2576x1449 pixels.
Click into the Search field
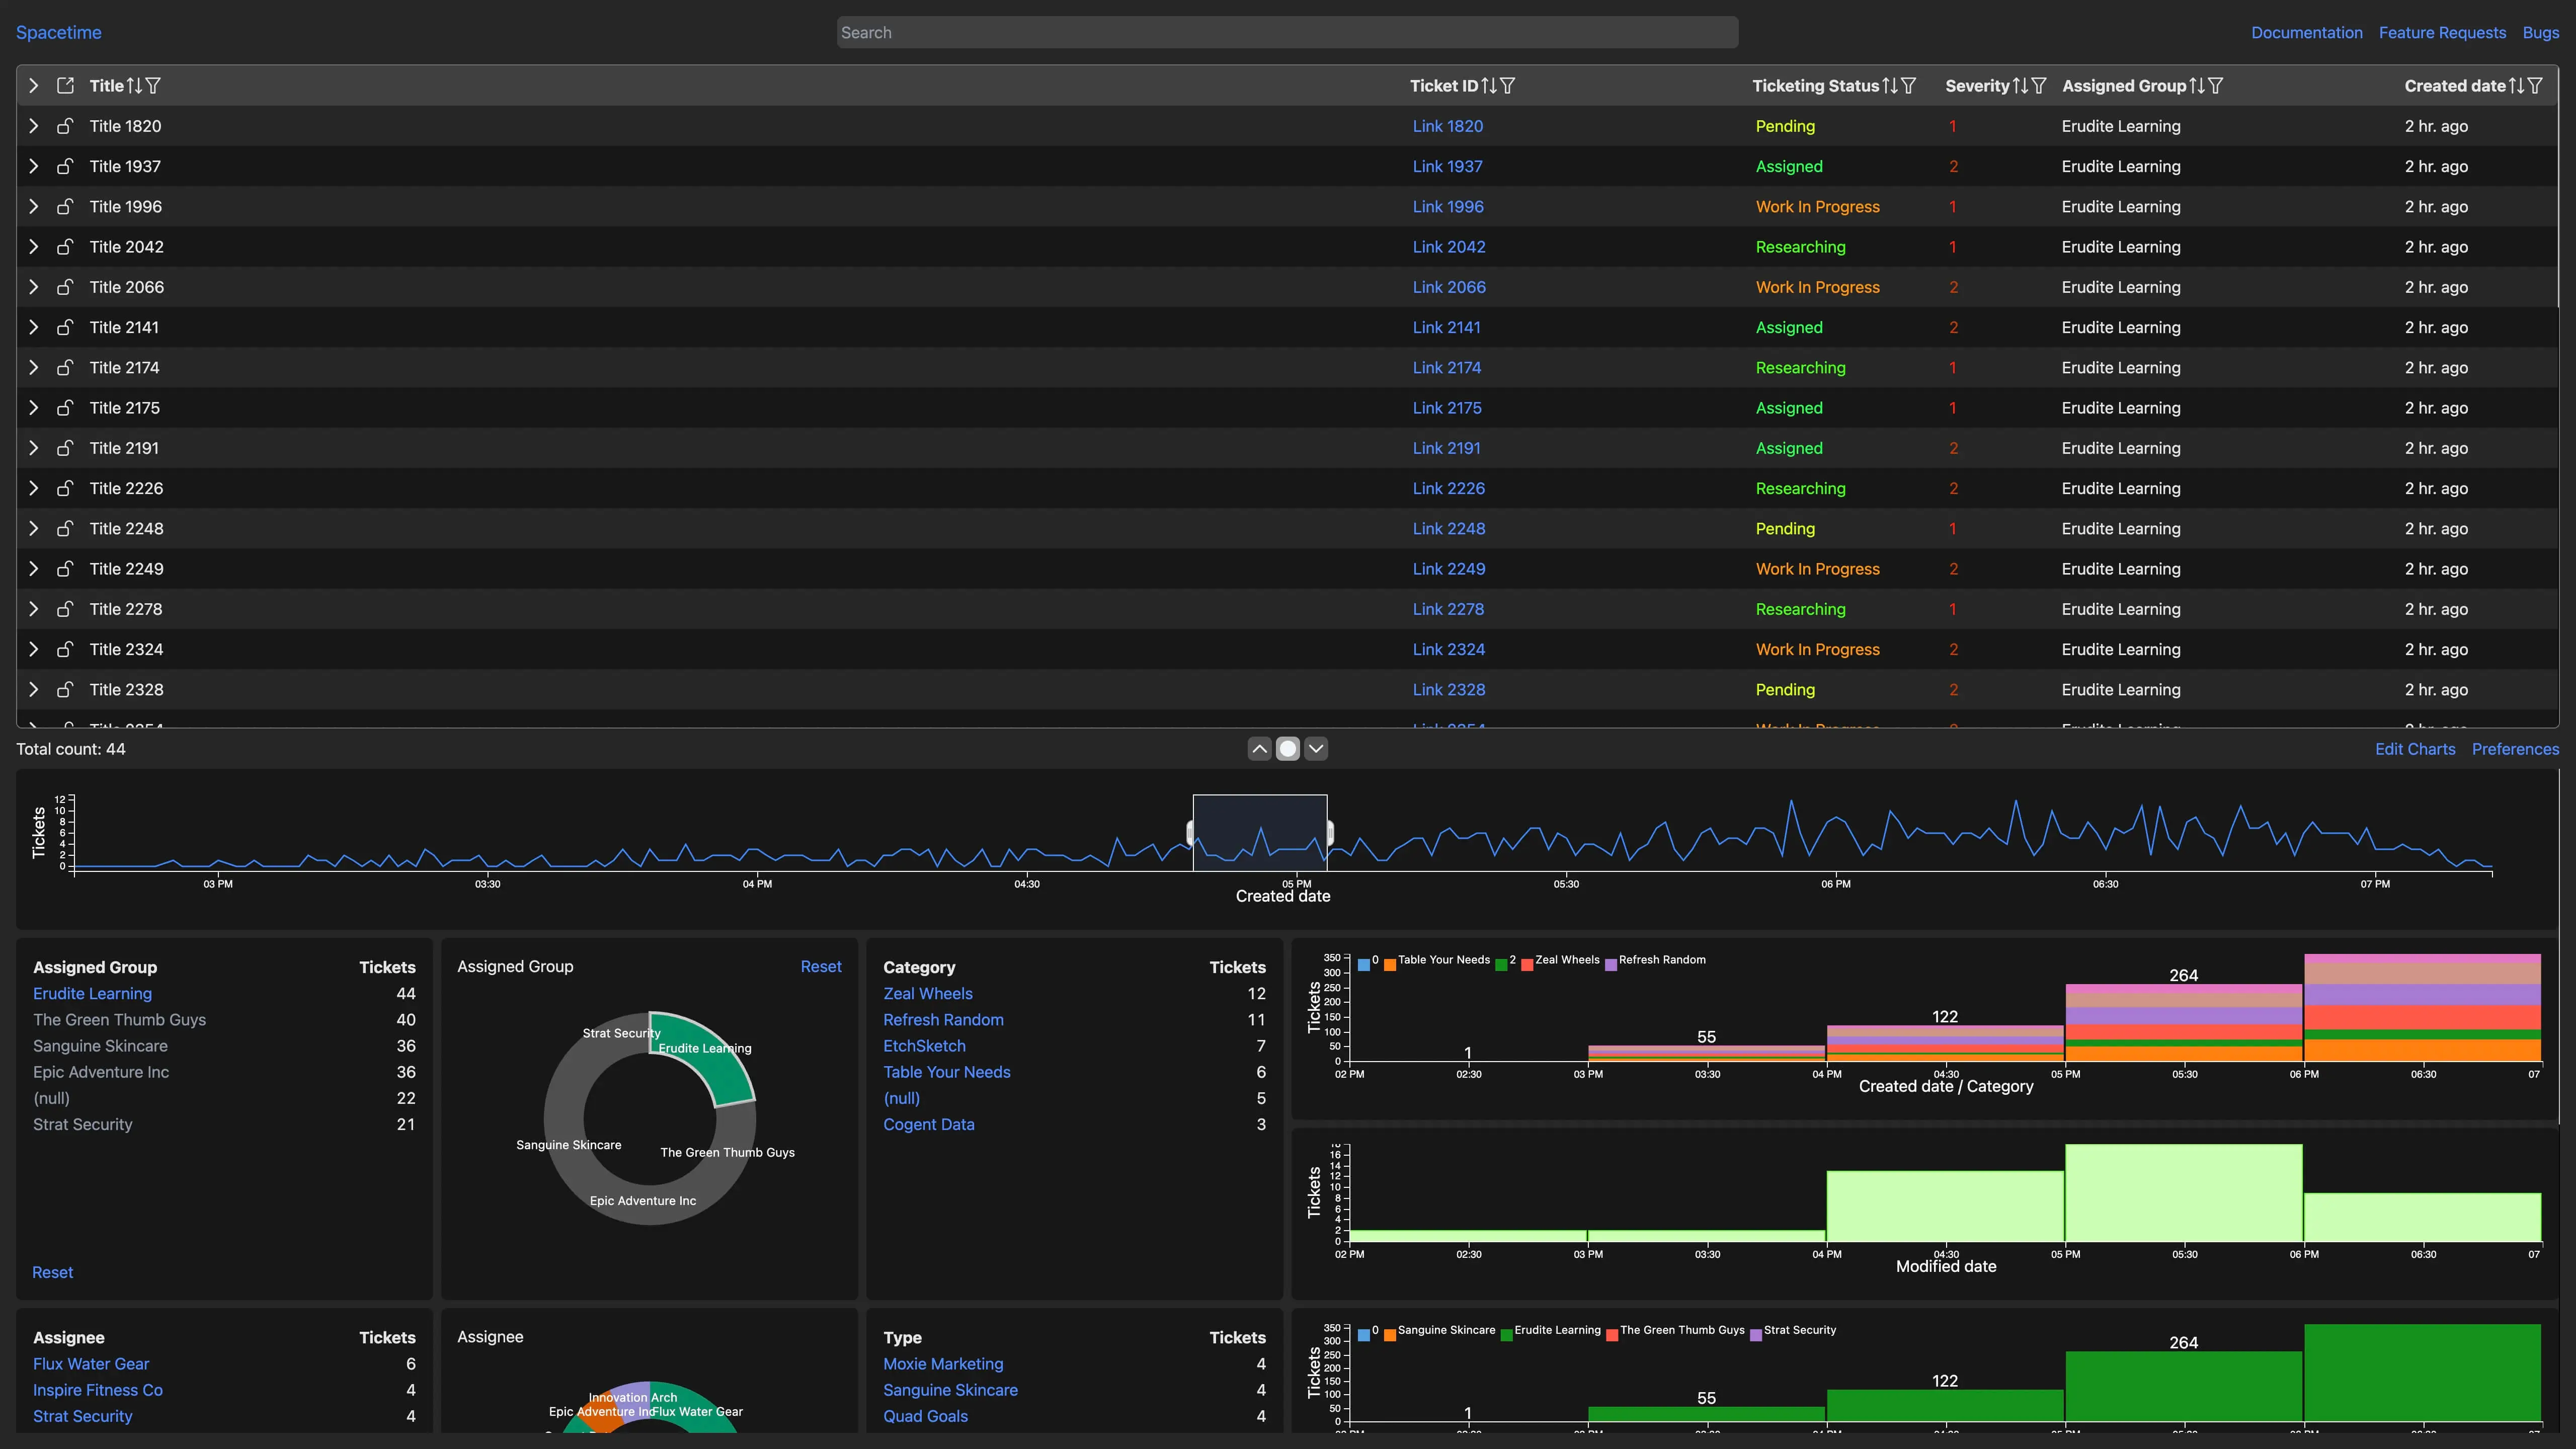pos(1286,33)
